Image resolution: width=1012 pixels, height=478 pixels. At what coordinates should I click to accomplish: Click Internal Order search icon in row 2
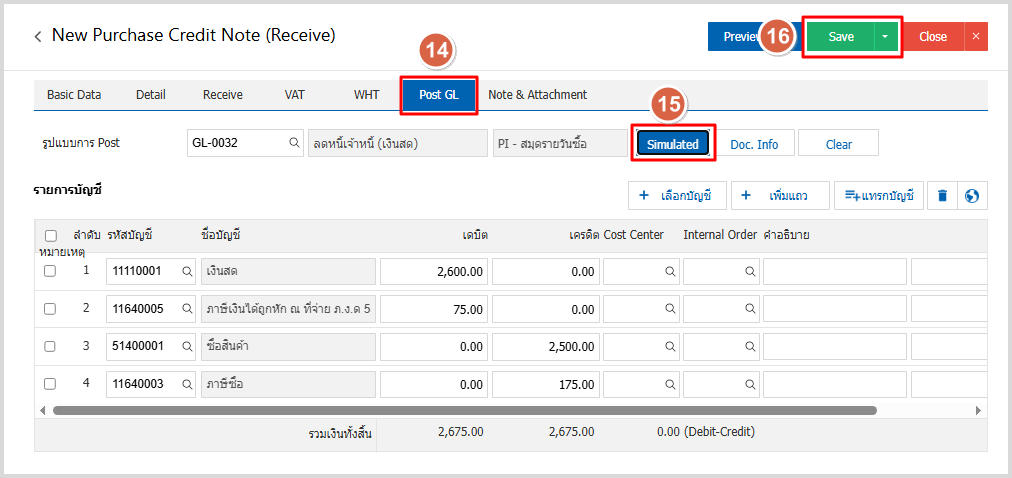tap(749, 309)
